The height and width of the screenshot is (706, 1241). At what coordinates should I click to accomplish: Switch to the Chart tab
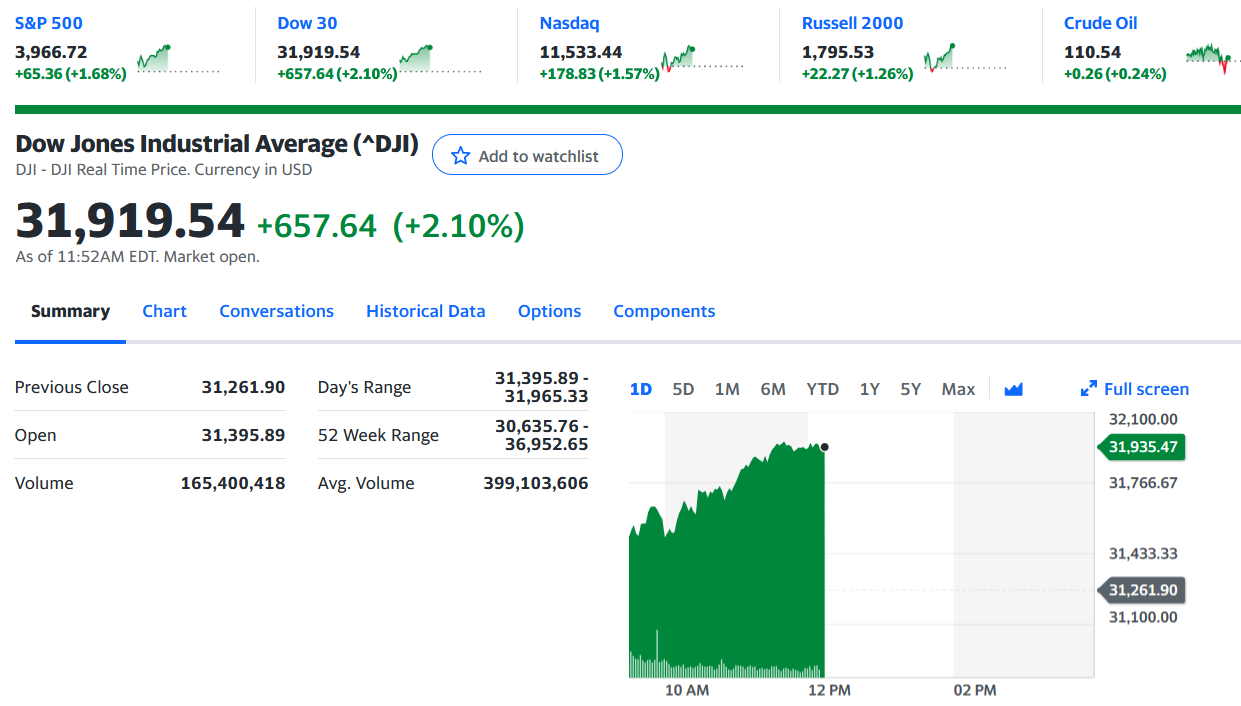pos(164,311)
